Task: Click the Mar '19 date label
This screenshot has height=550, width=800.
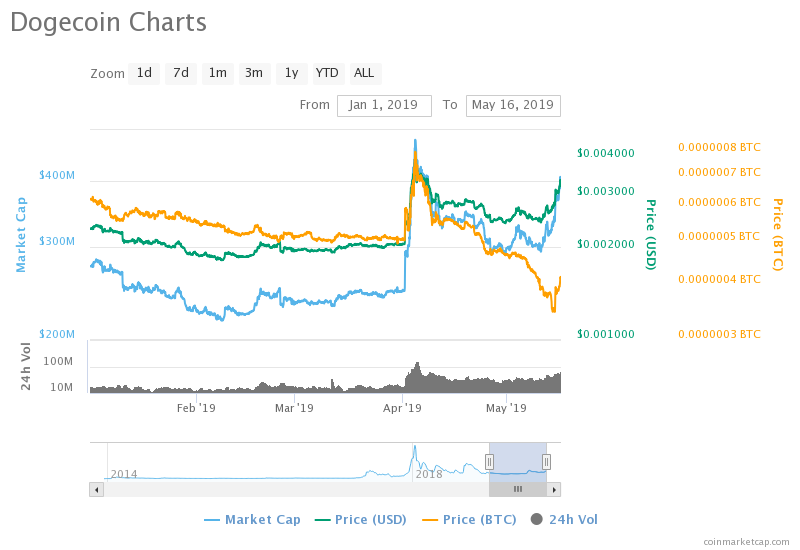Action: (294, 408)
